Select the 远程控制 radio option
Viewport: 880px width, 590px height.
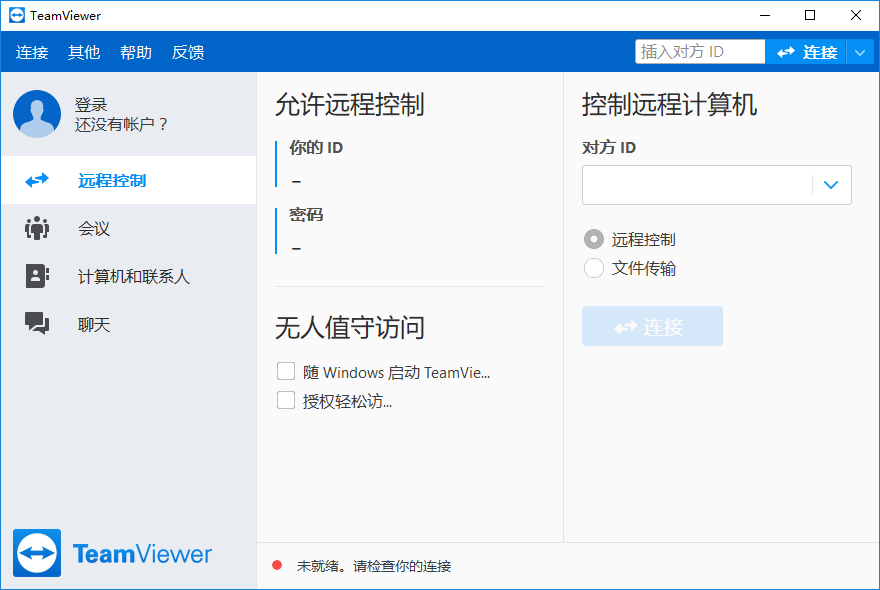point(594,239)
